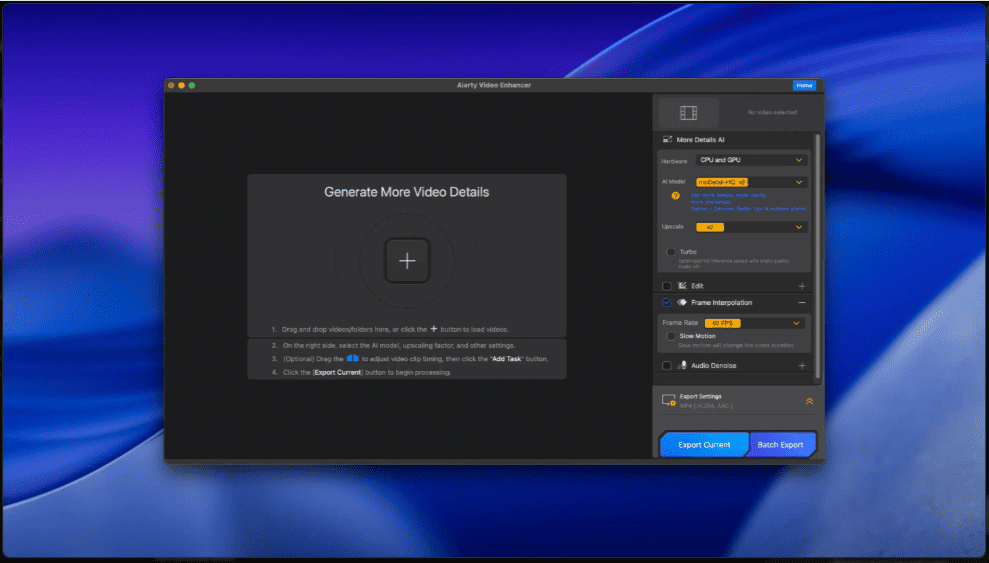Image resolution: width=989 pixels, height=563 pixels.
Task: Enable the Turbo checkbox
Action: (670, 252)
